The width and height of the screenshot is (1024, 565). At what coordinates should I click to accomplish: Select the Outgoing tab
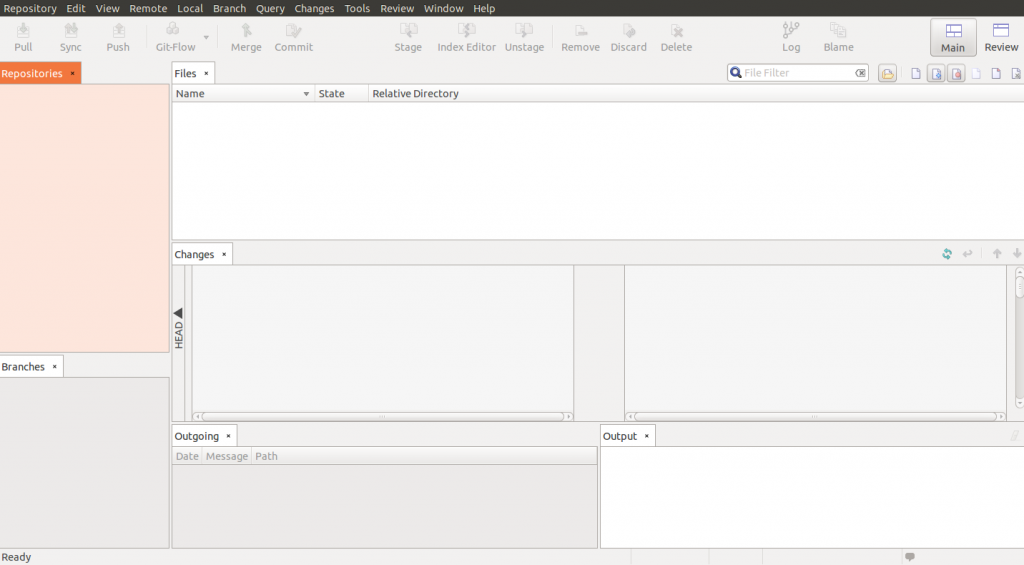[x=196, y=436]
